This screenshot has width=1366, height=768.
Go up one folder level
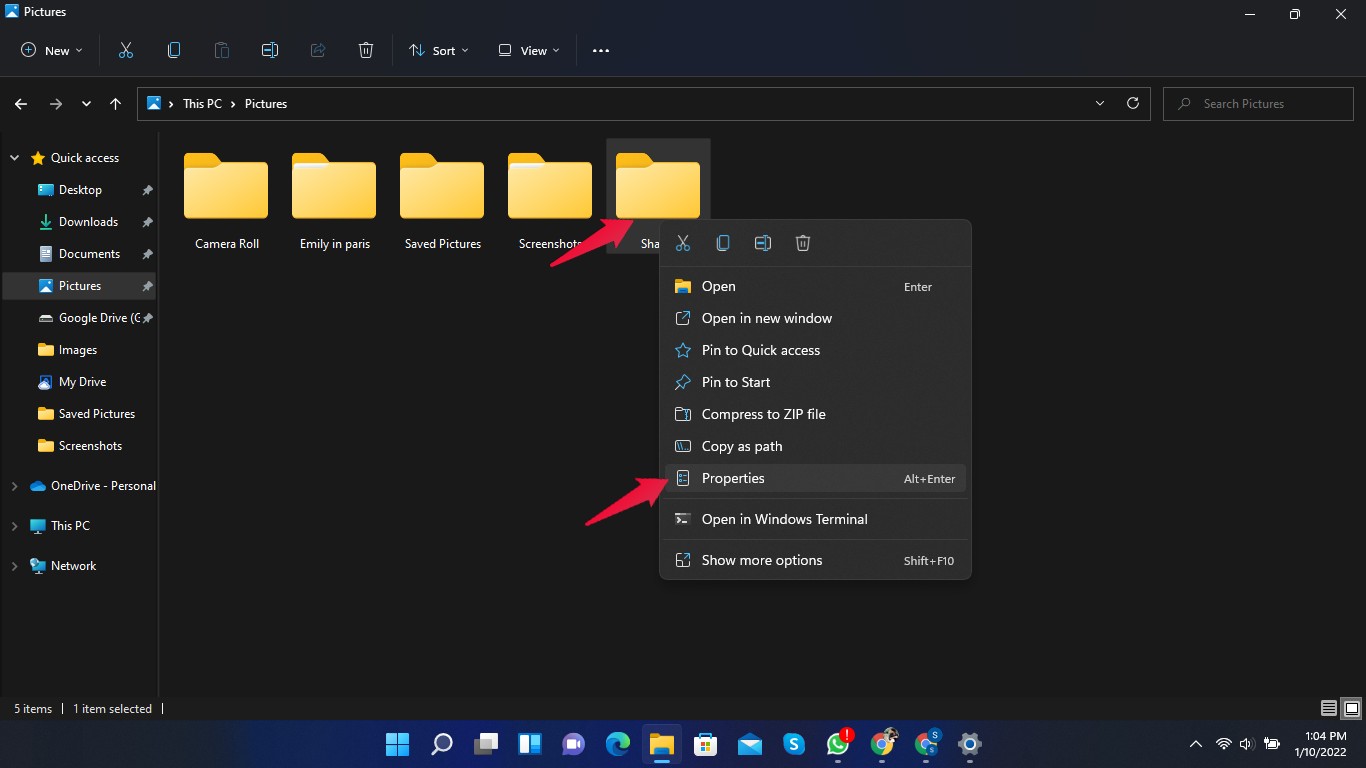click(116, 104)
